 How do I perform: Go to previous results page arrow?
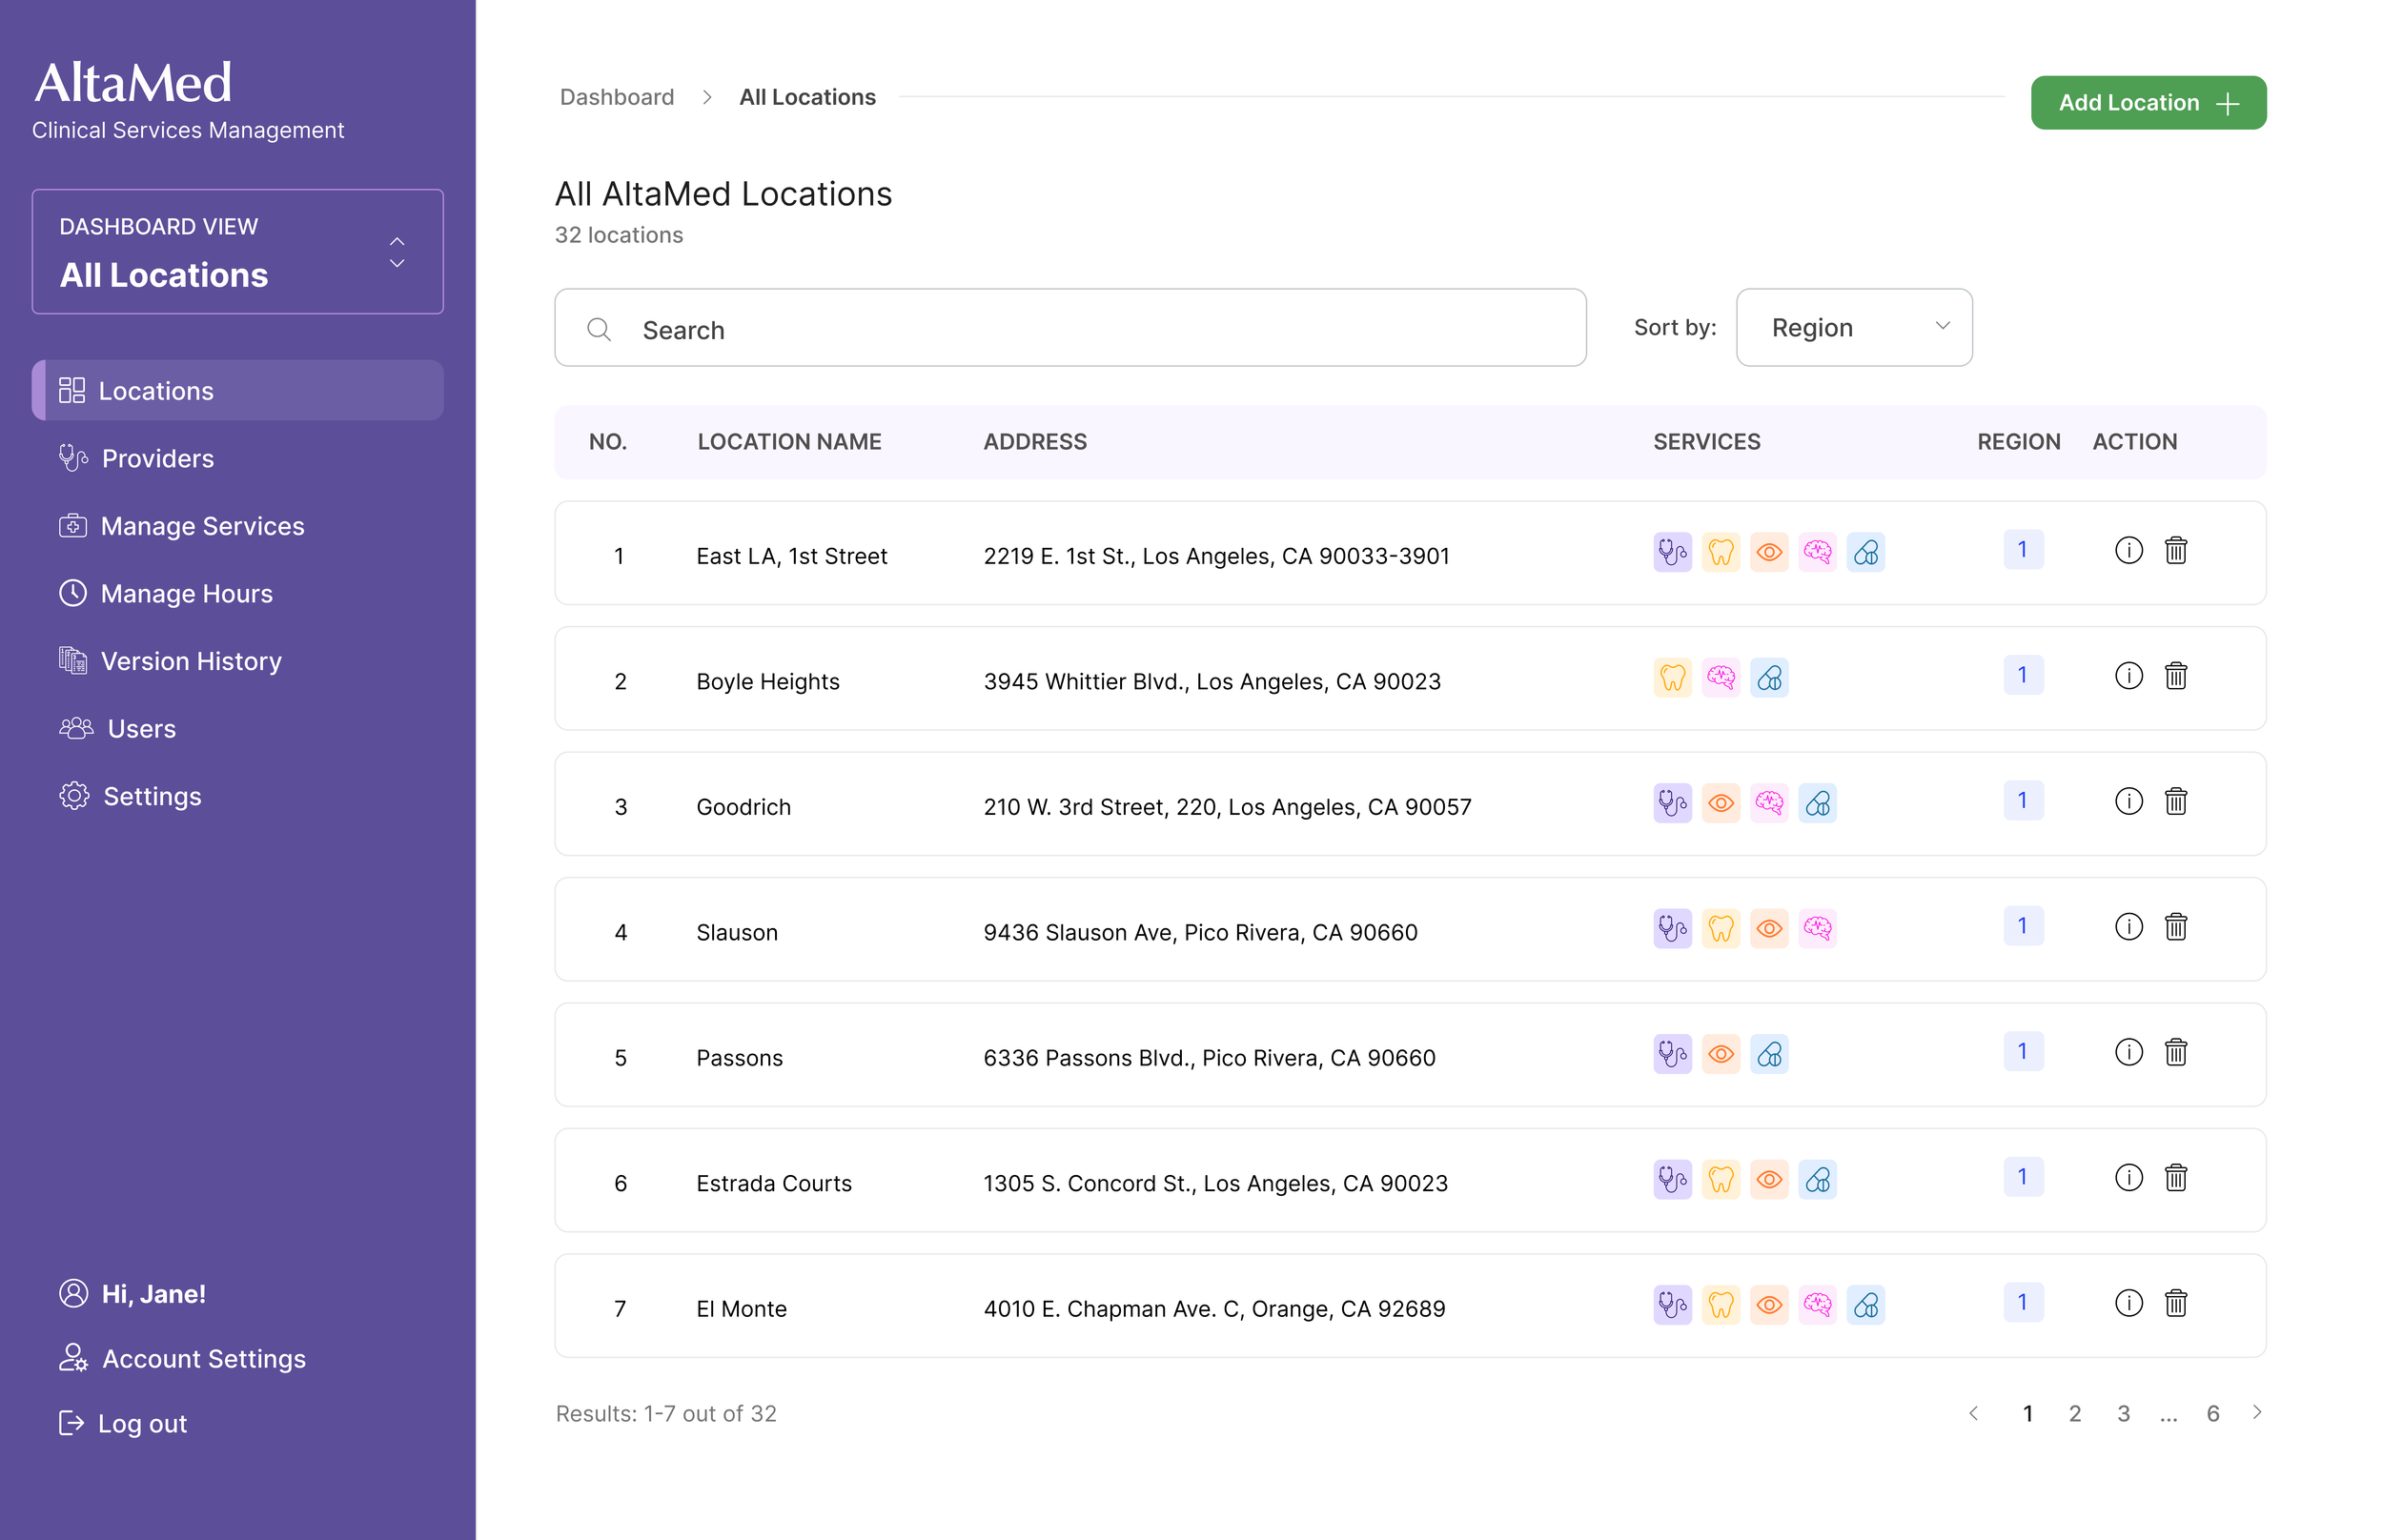1972,1413
